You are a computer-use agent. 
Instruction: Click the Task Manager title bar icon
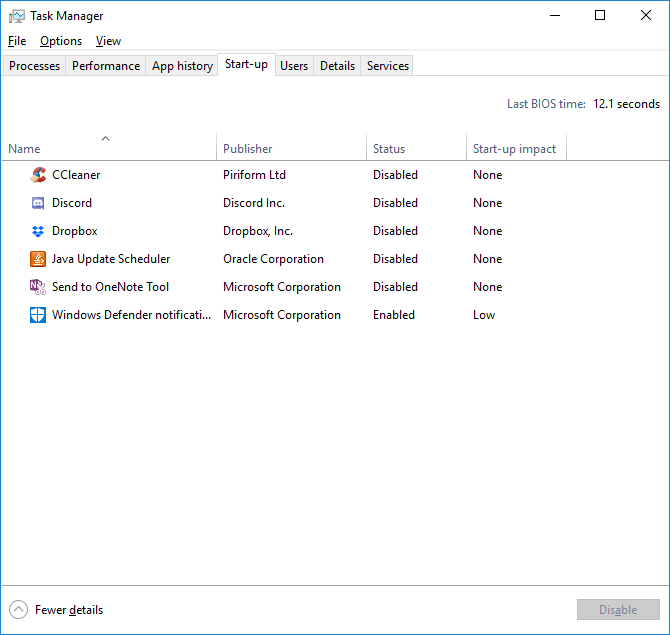click(x=17, y=16)
